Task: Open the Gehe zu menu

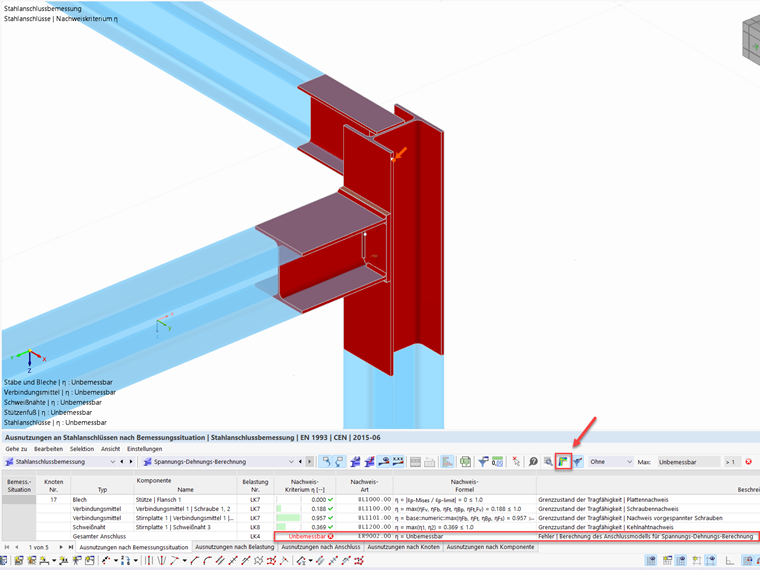Action: (16, 449)
